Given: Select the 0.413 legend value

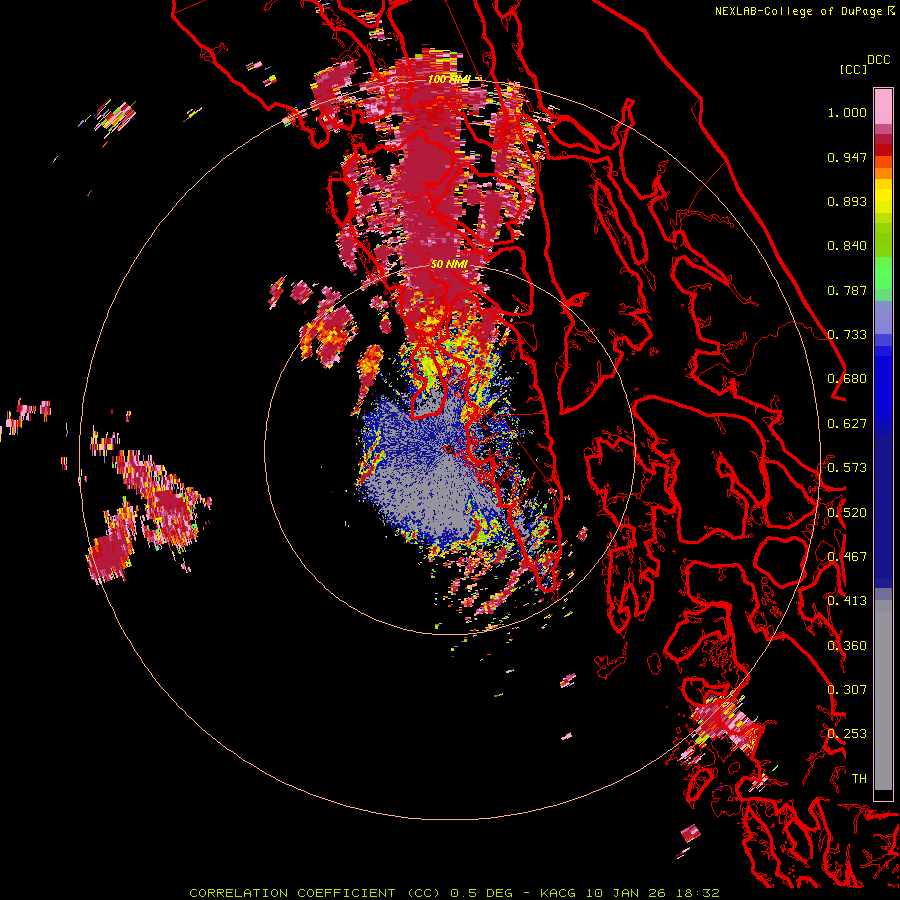Looking at the screenshot, I should coord(847,601).
